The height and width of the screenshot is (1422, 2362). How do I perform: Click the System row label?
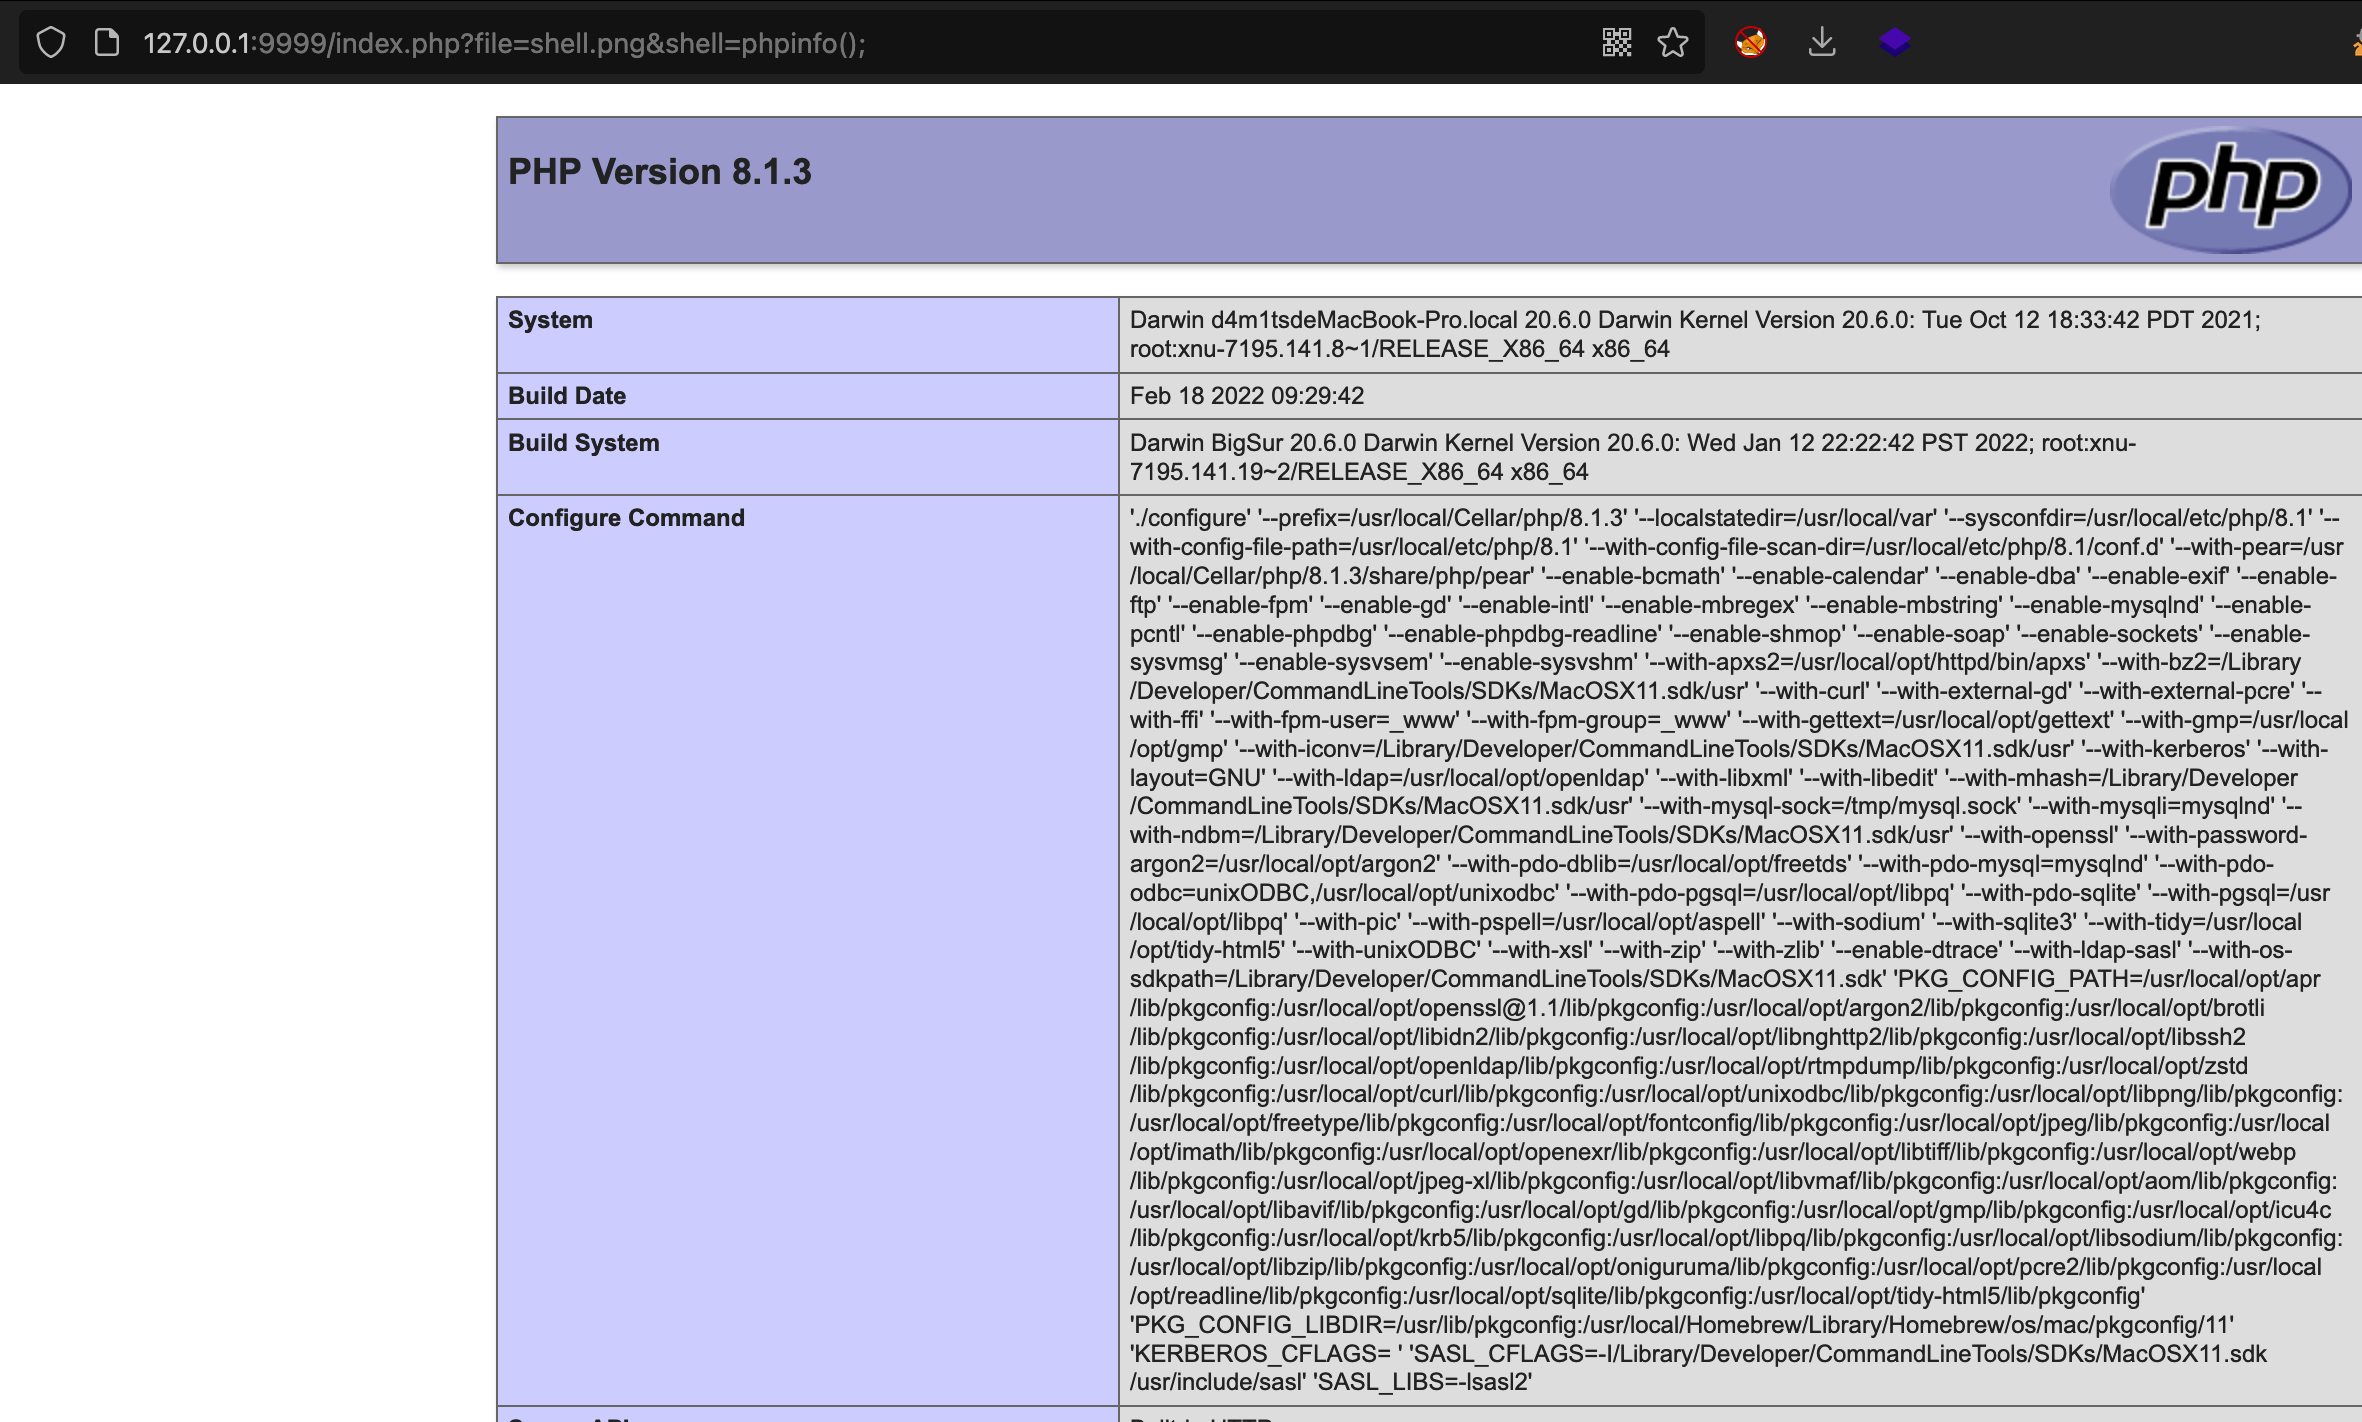550,320
